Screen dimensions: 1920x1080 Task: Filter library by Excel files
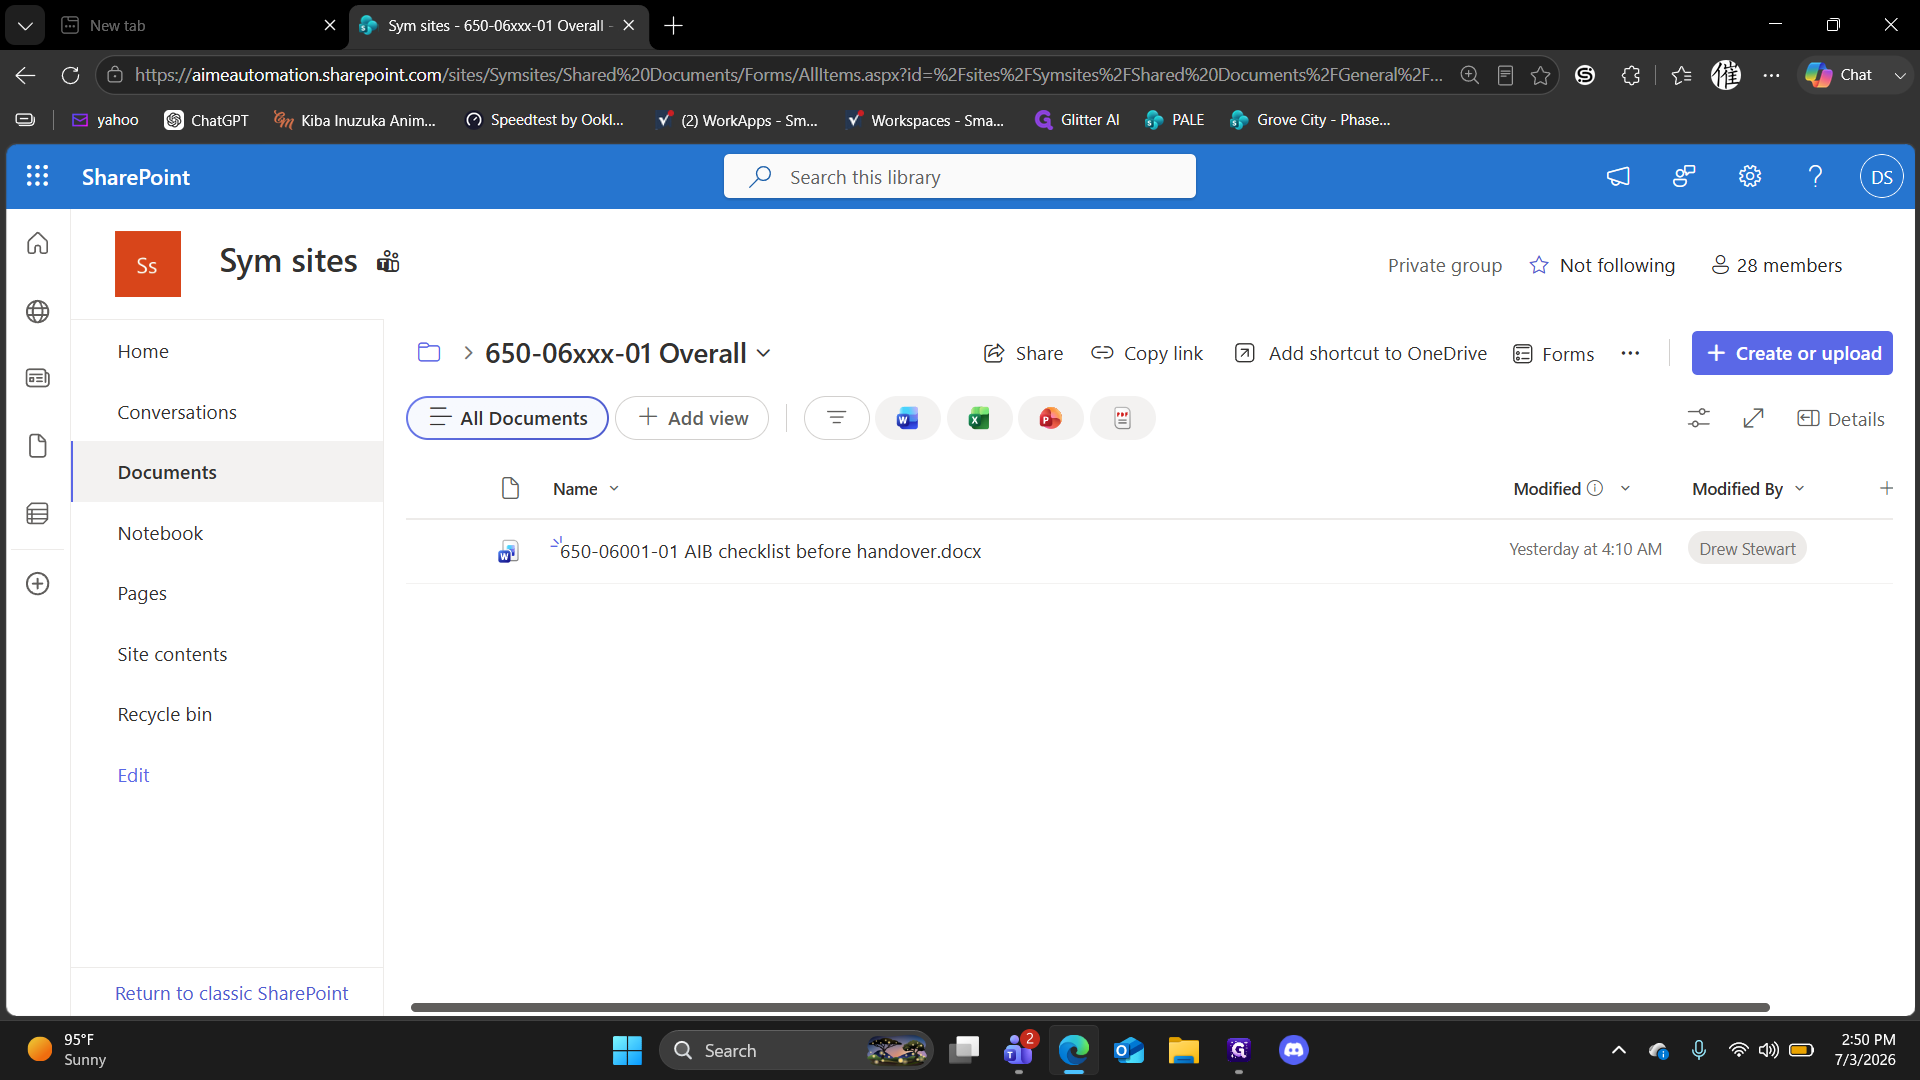[x=979, y=418]
